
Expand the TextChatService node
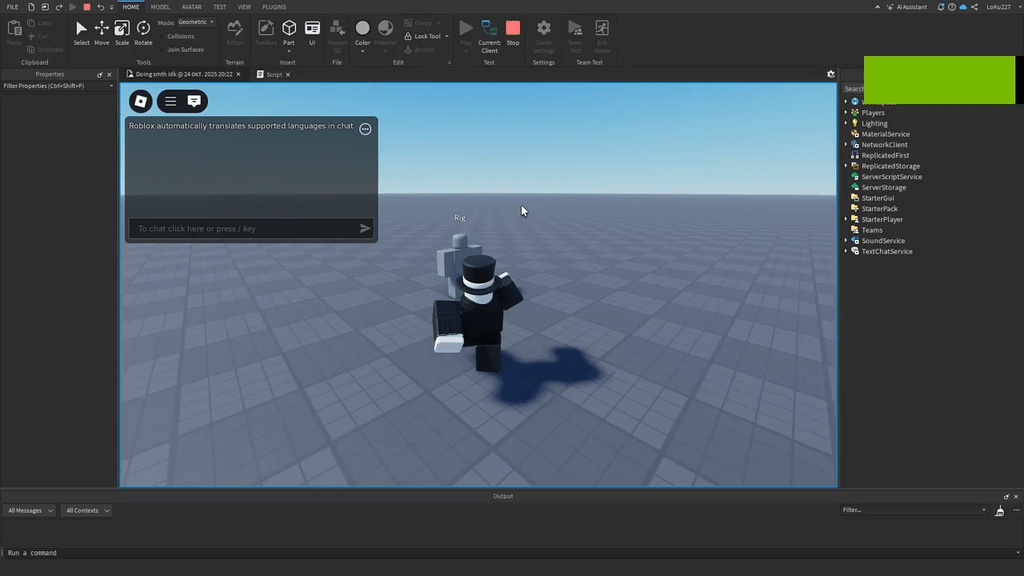846,251
